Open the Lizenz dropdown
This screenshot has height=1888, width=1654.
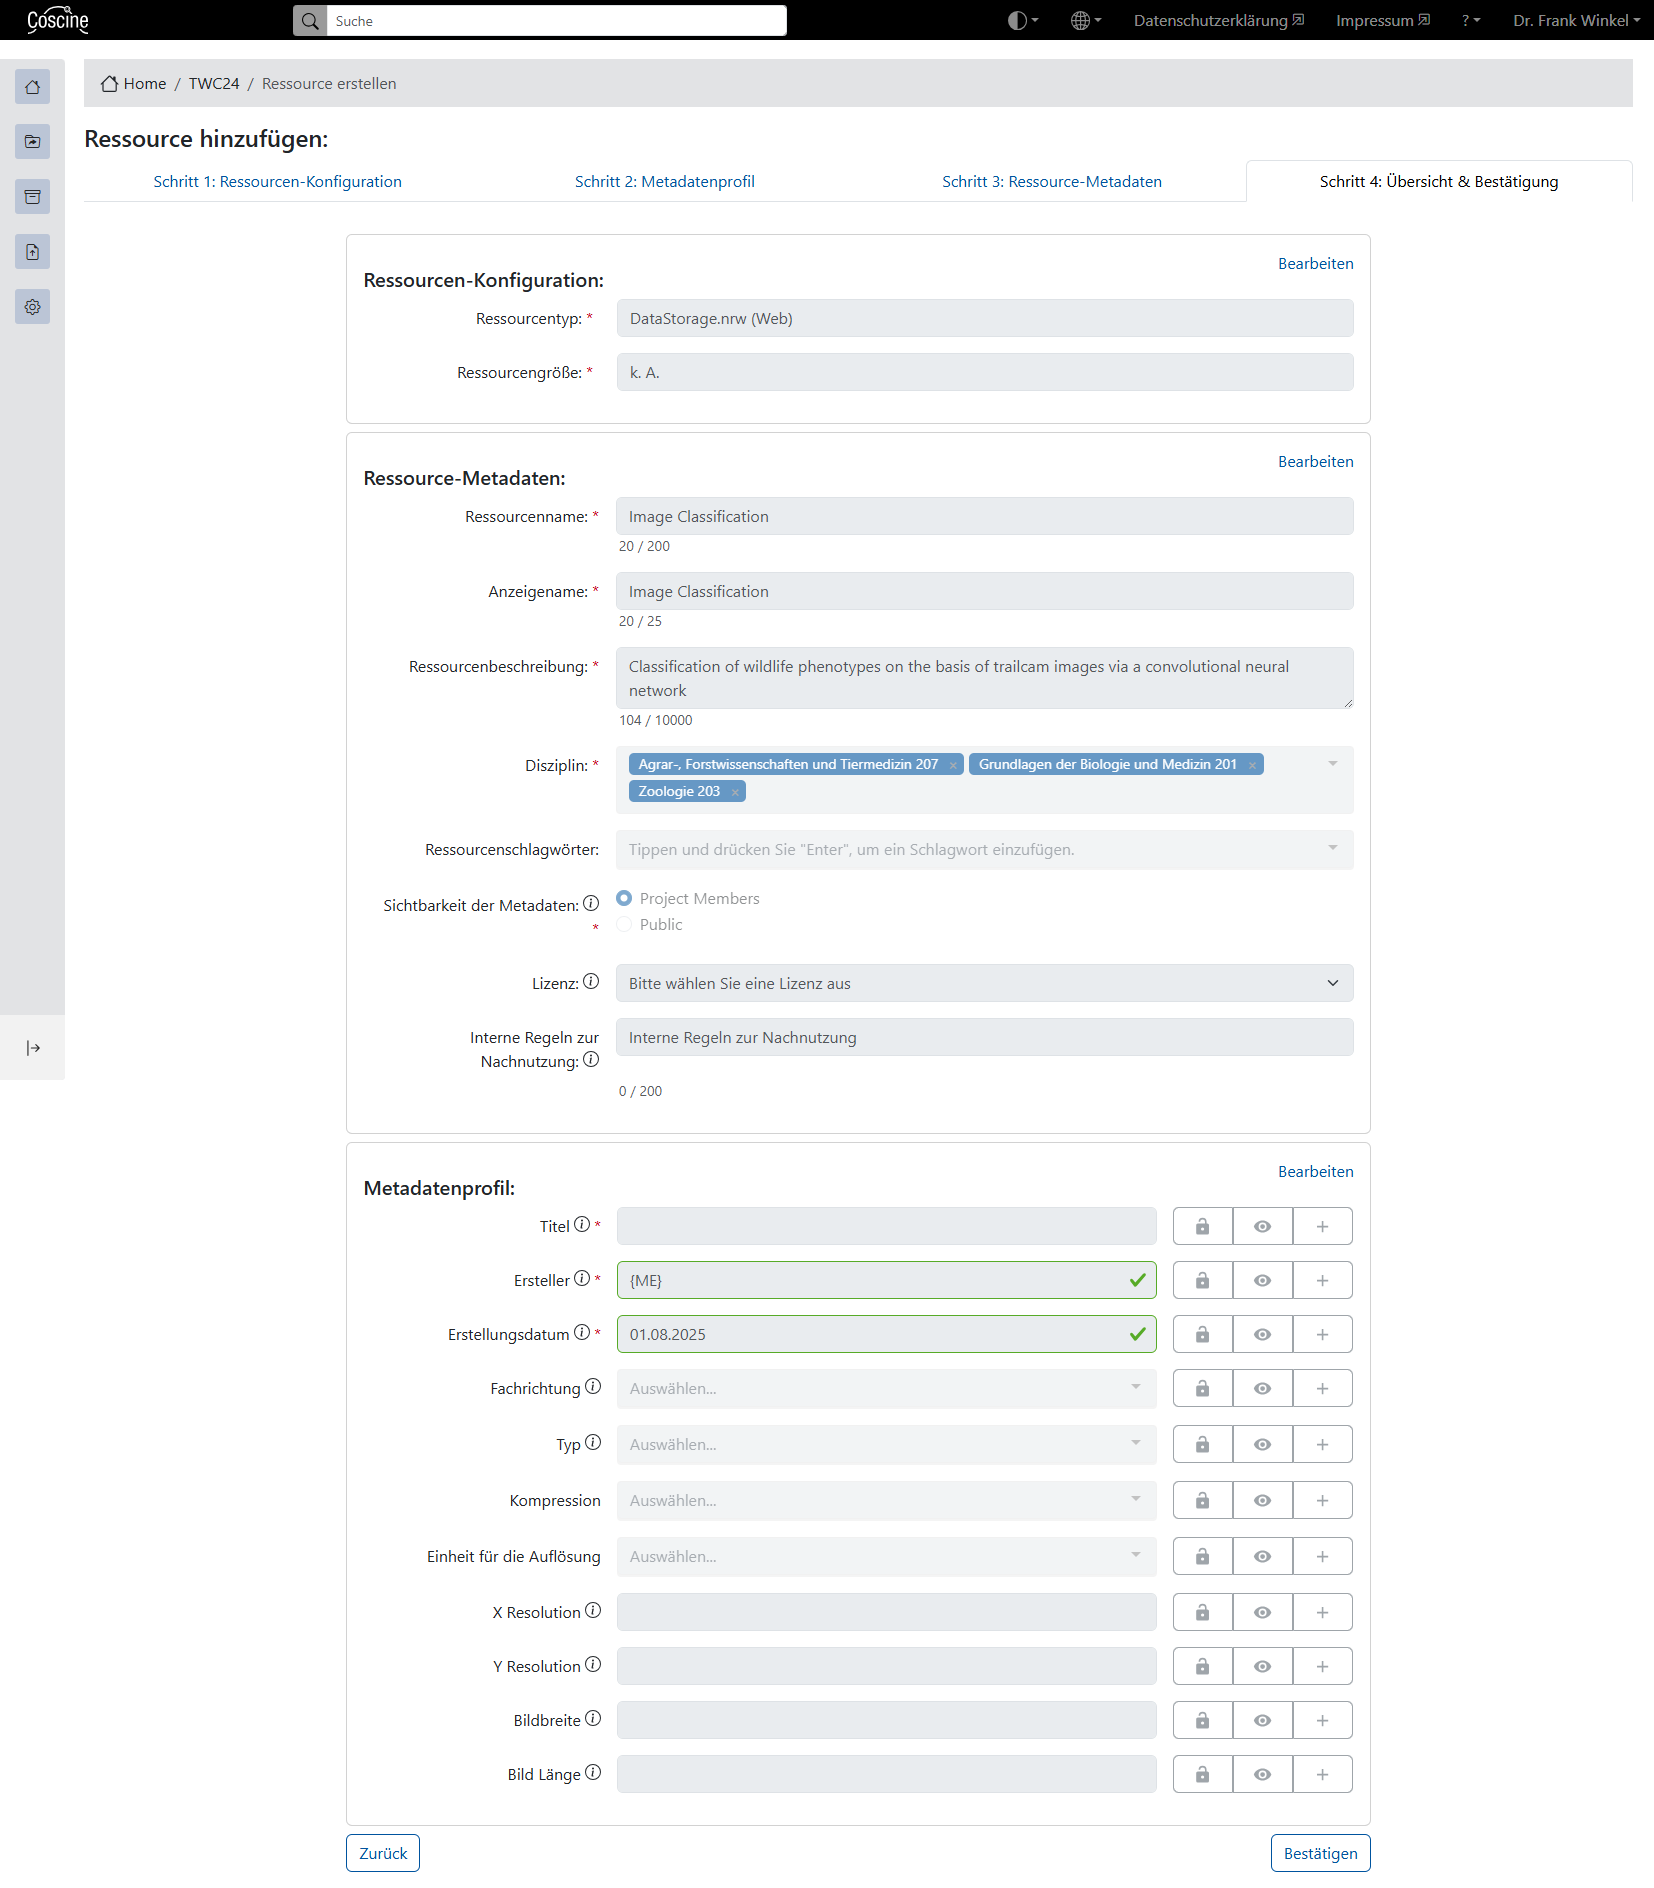tap(985, 983)
